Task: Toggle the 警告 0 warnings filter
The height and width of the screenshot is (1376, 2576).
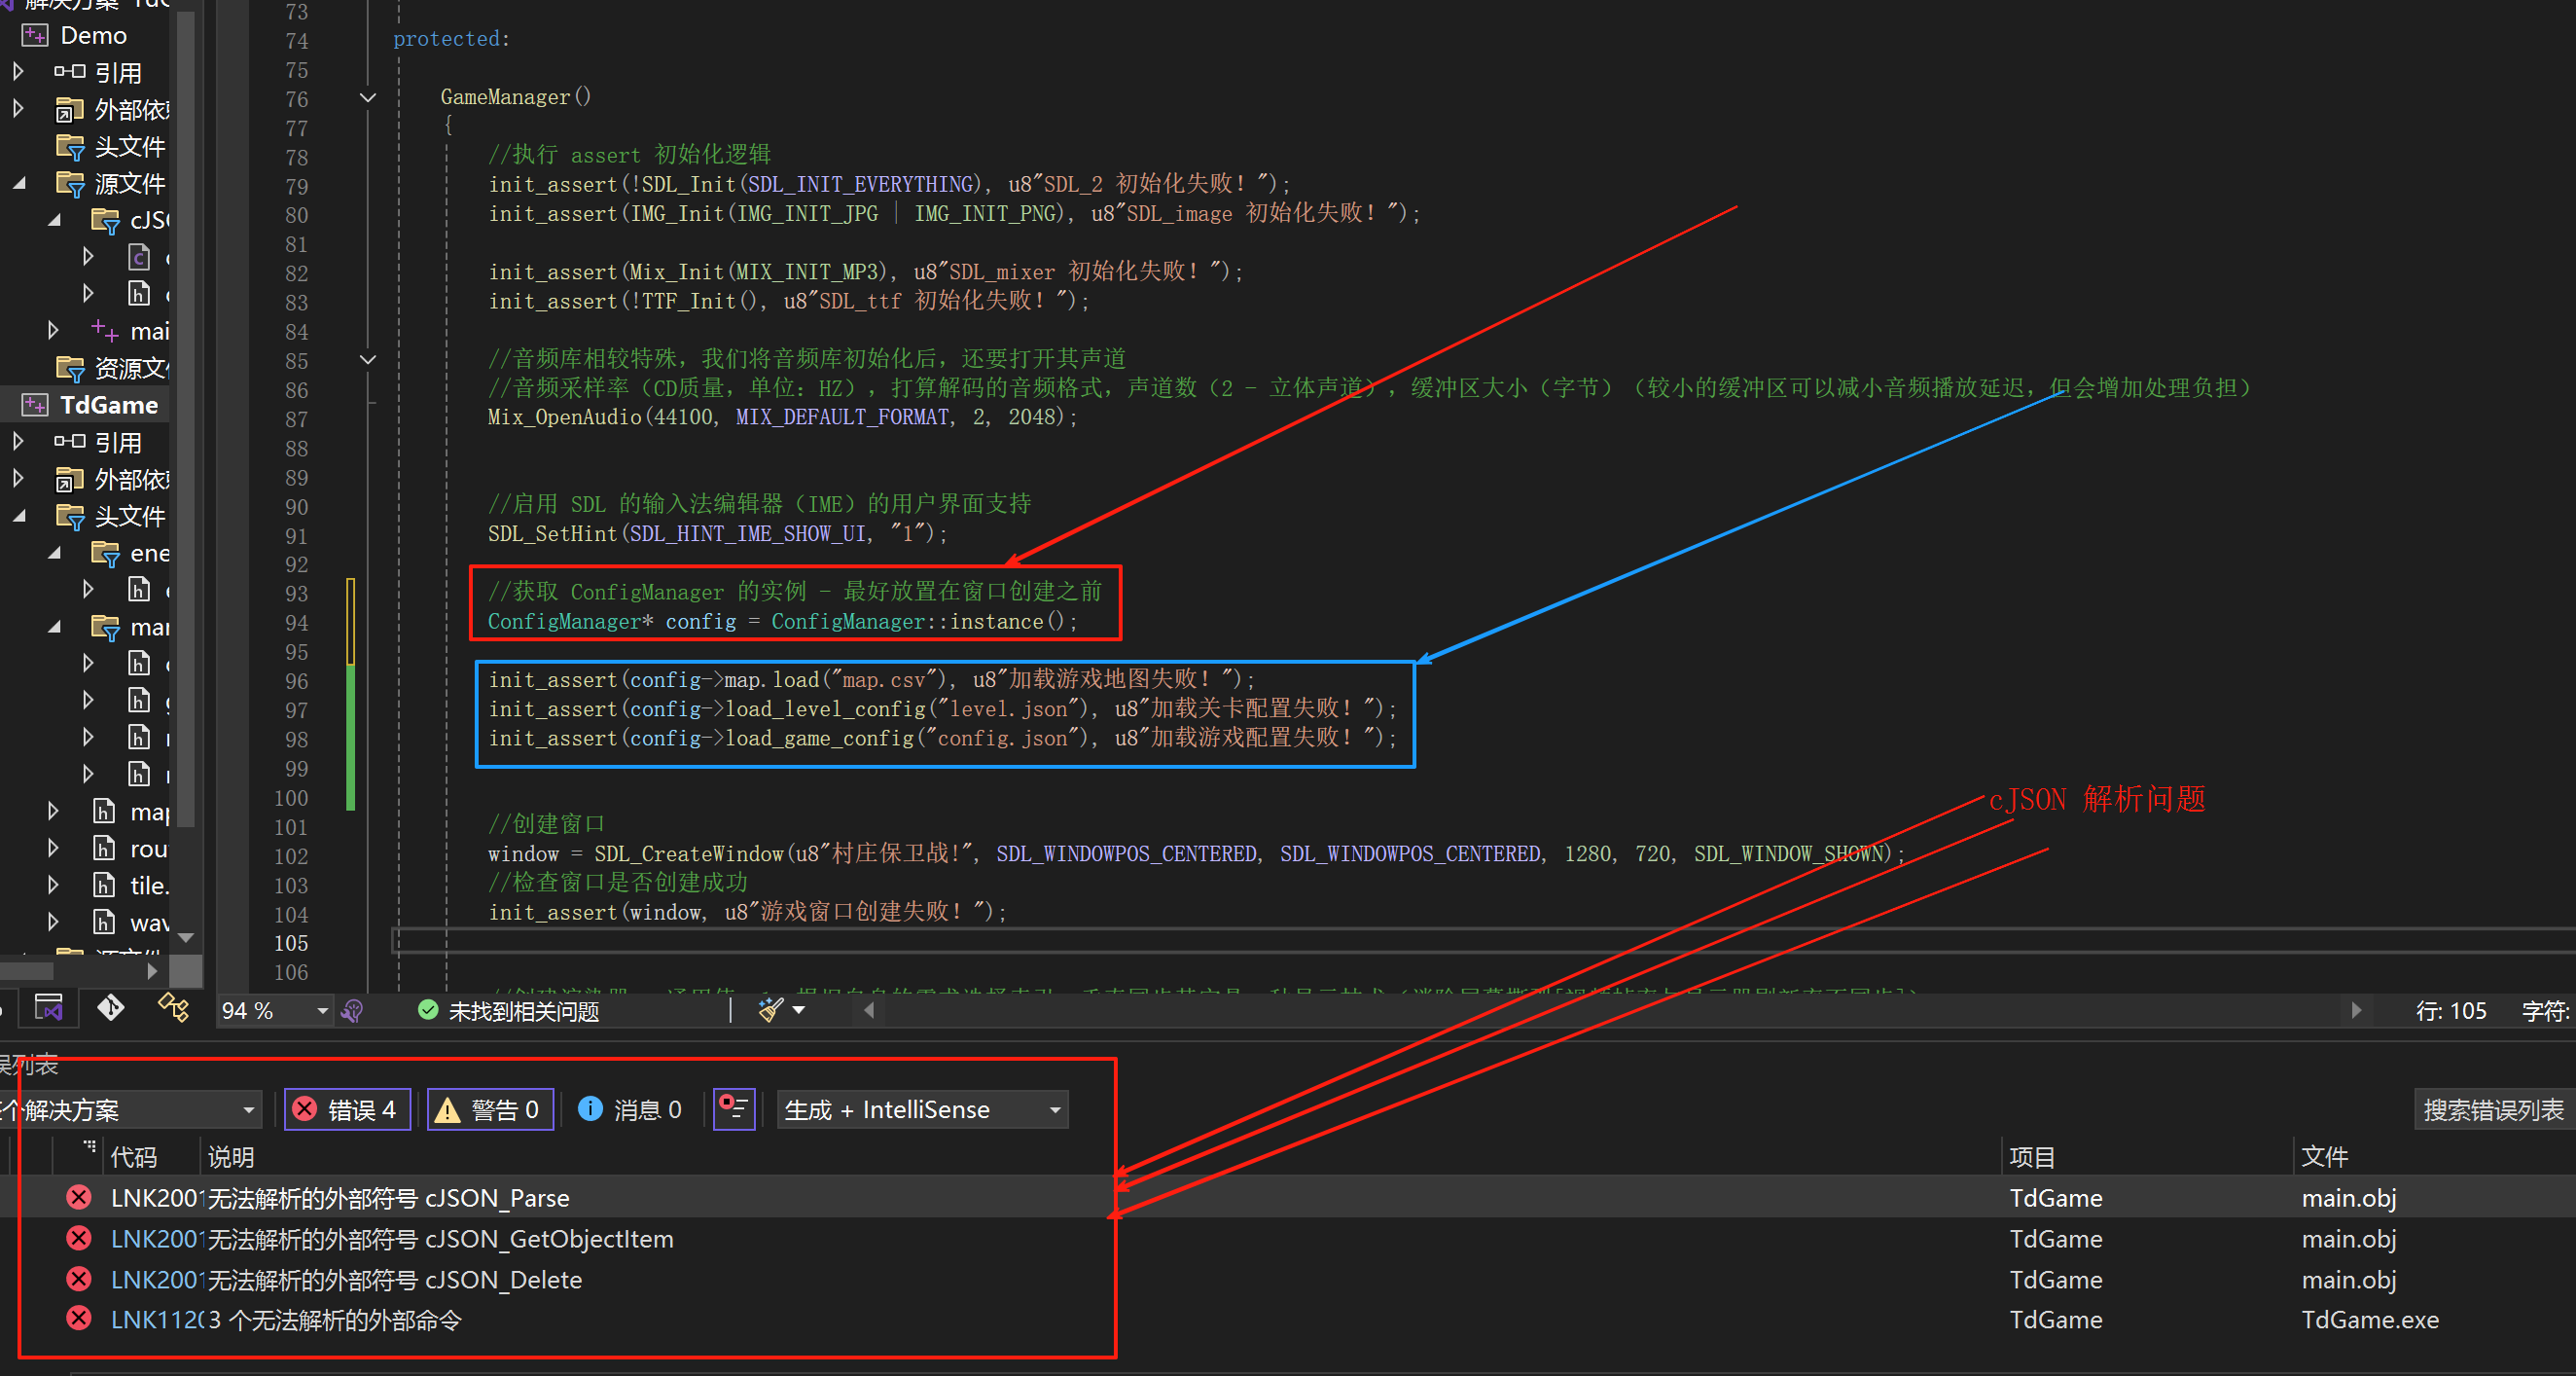Action: pos(490,1110)
